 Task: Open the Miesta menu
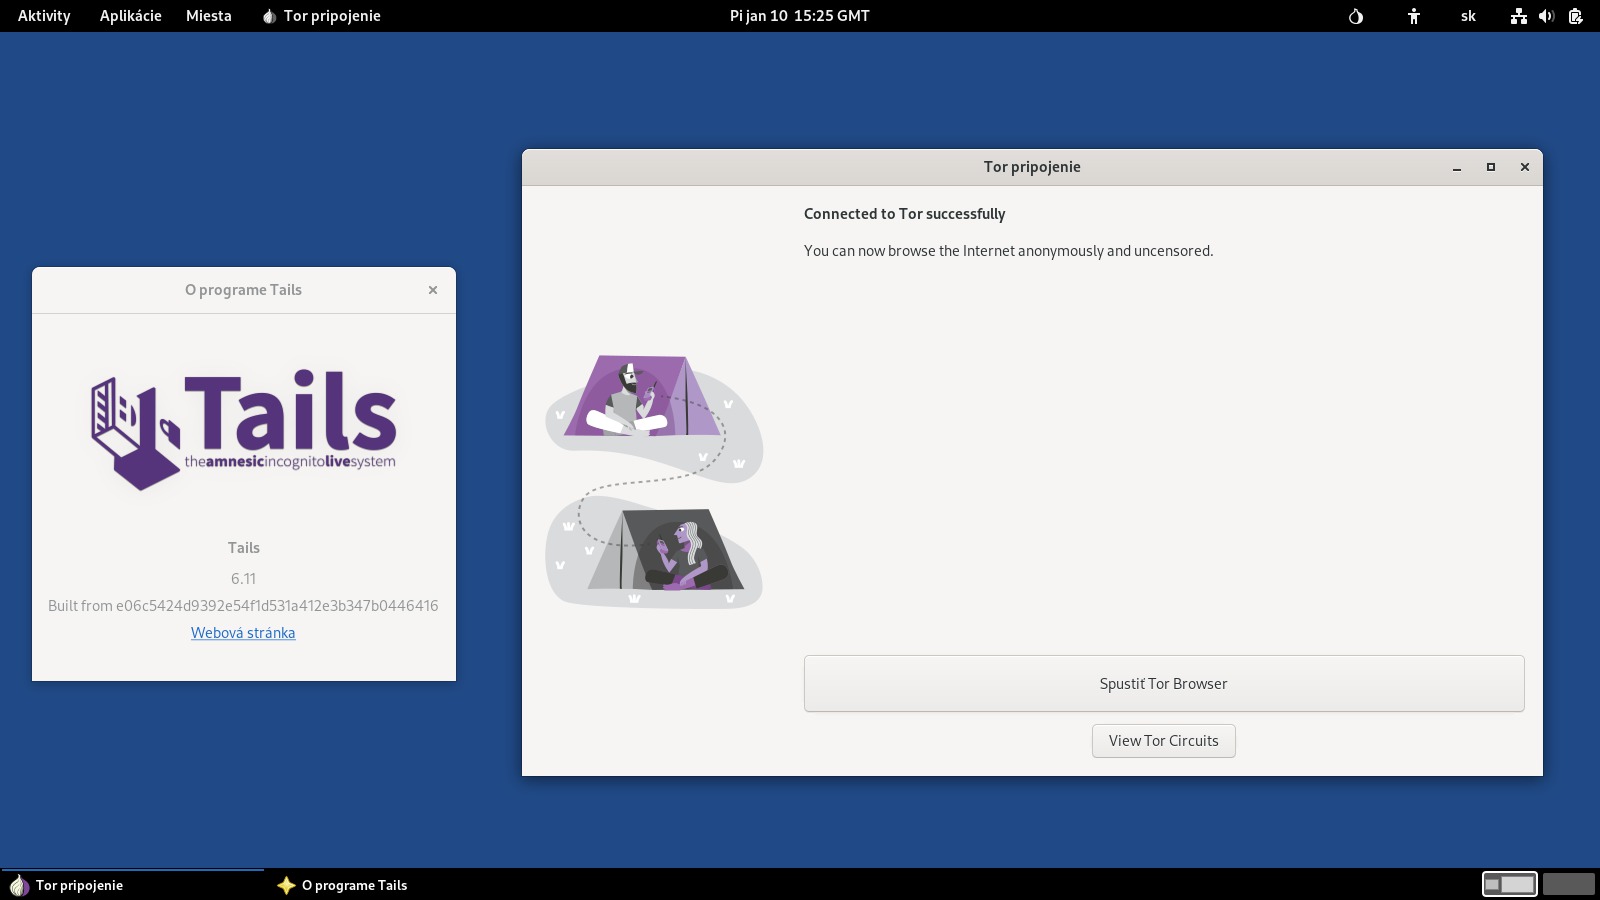coord(208,16)
